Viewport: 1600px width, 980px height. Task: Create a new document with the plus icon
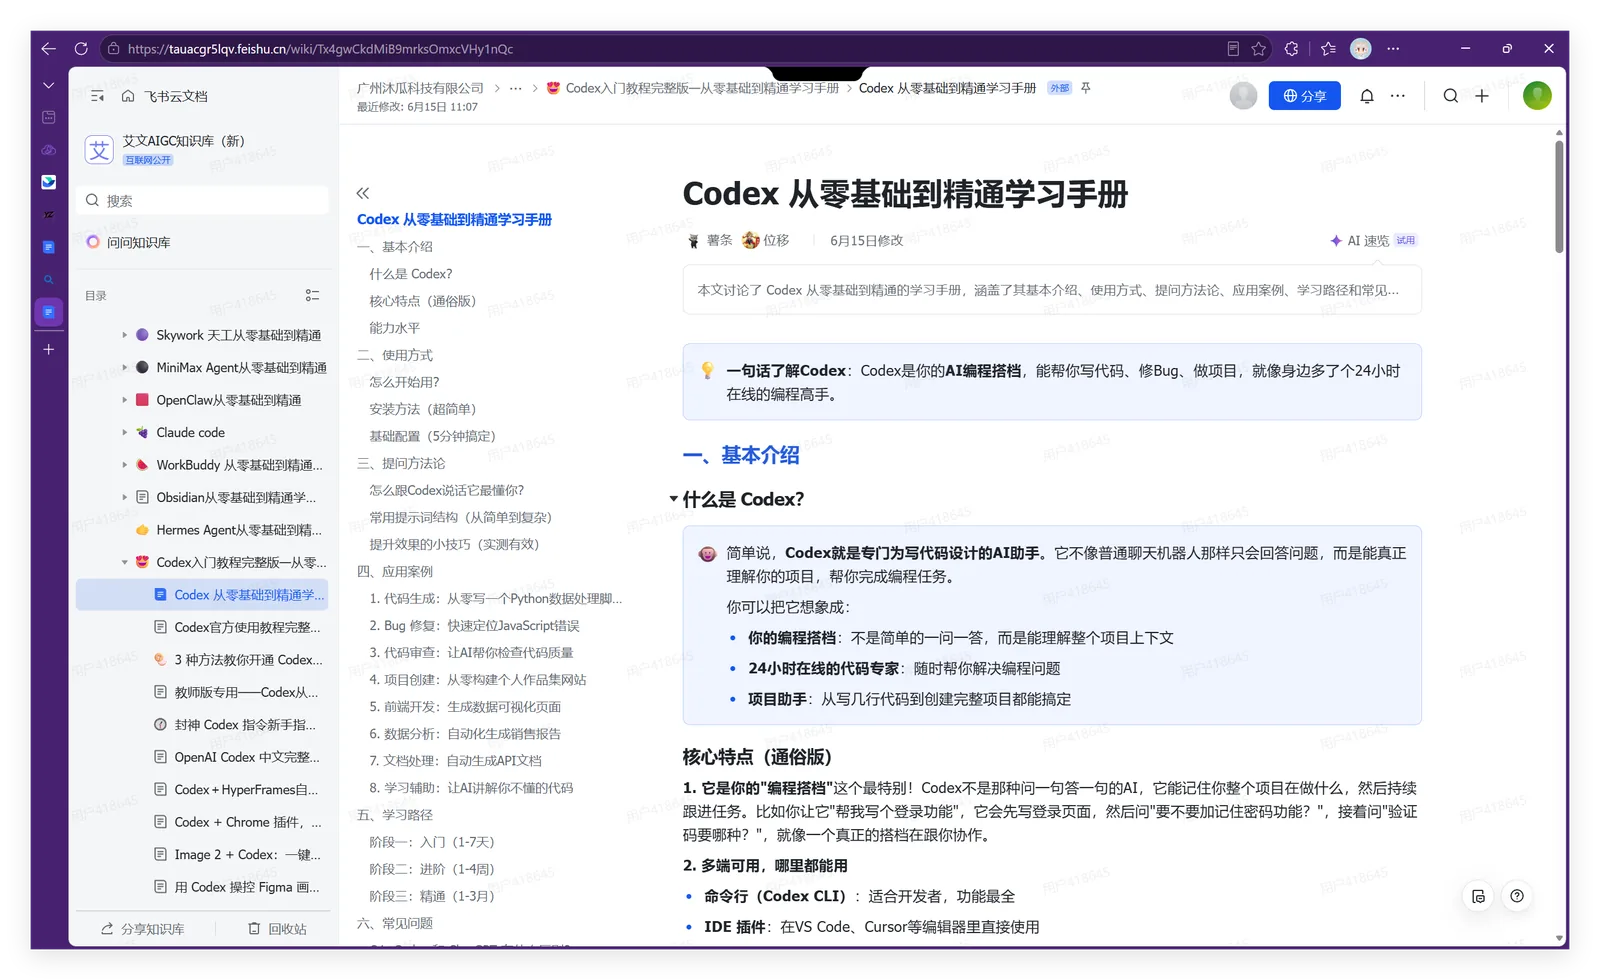pyautogui.click(x=1482, y=96)
